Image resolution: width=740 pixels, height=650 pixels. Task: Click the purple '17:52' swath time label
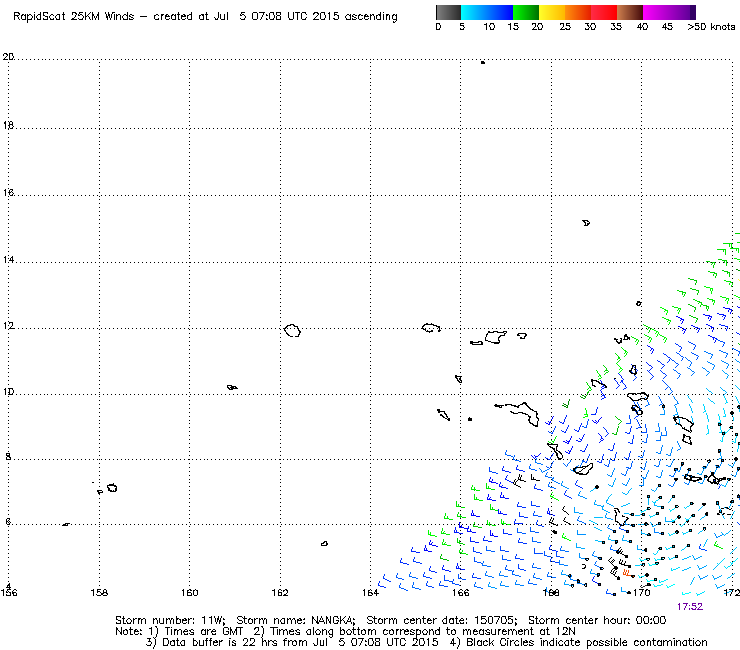click(690, 607)
